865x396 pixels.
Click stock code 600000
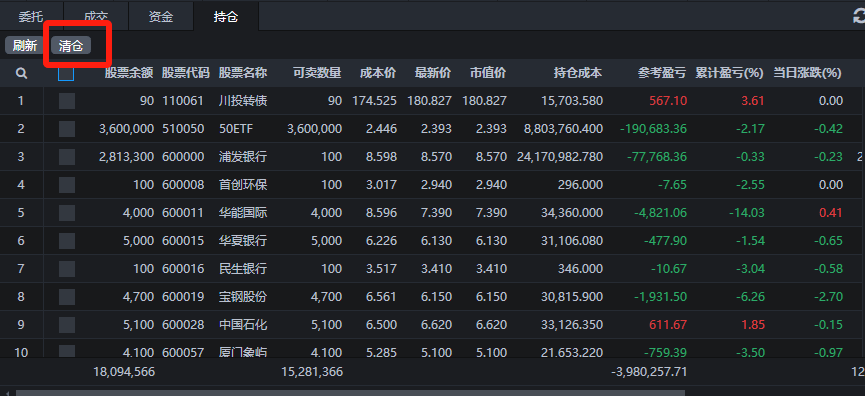pyautogui.click(x=183, y=157)
